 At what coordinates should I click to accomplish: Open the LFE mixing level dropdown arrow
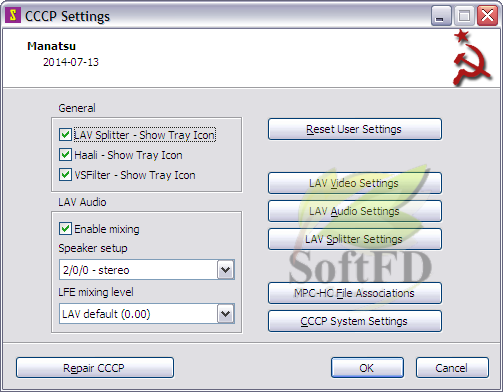[x=226, y=313]
